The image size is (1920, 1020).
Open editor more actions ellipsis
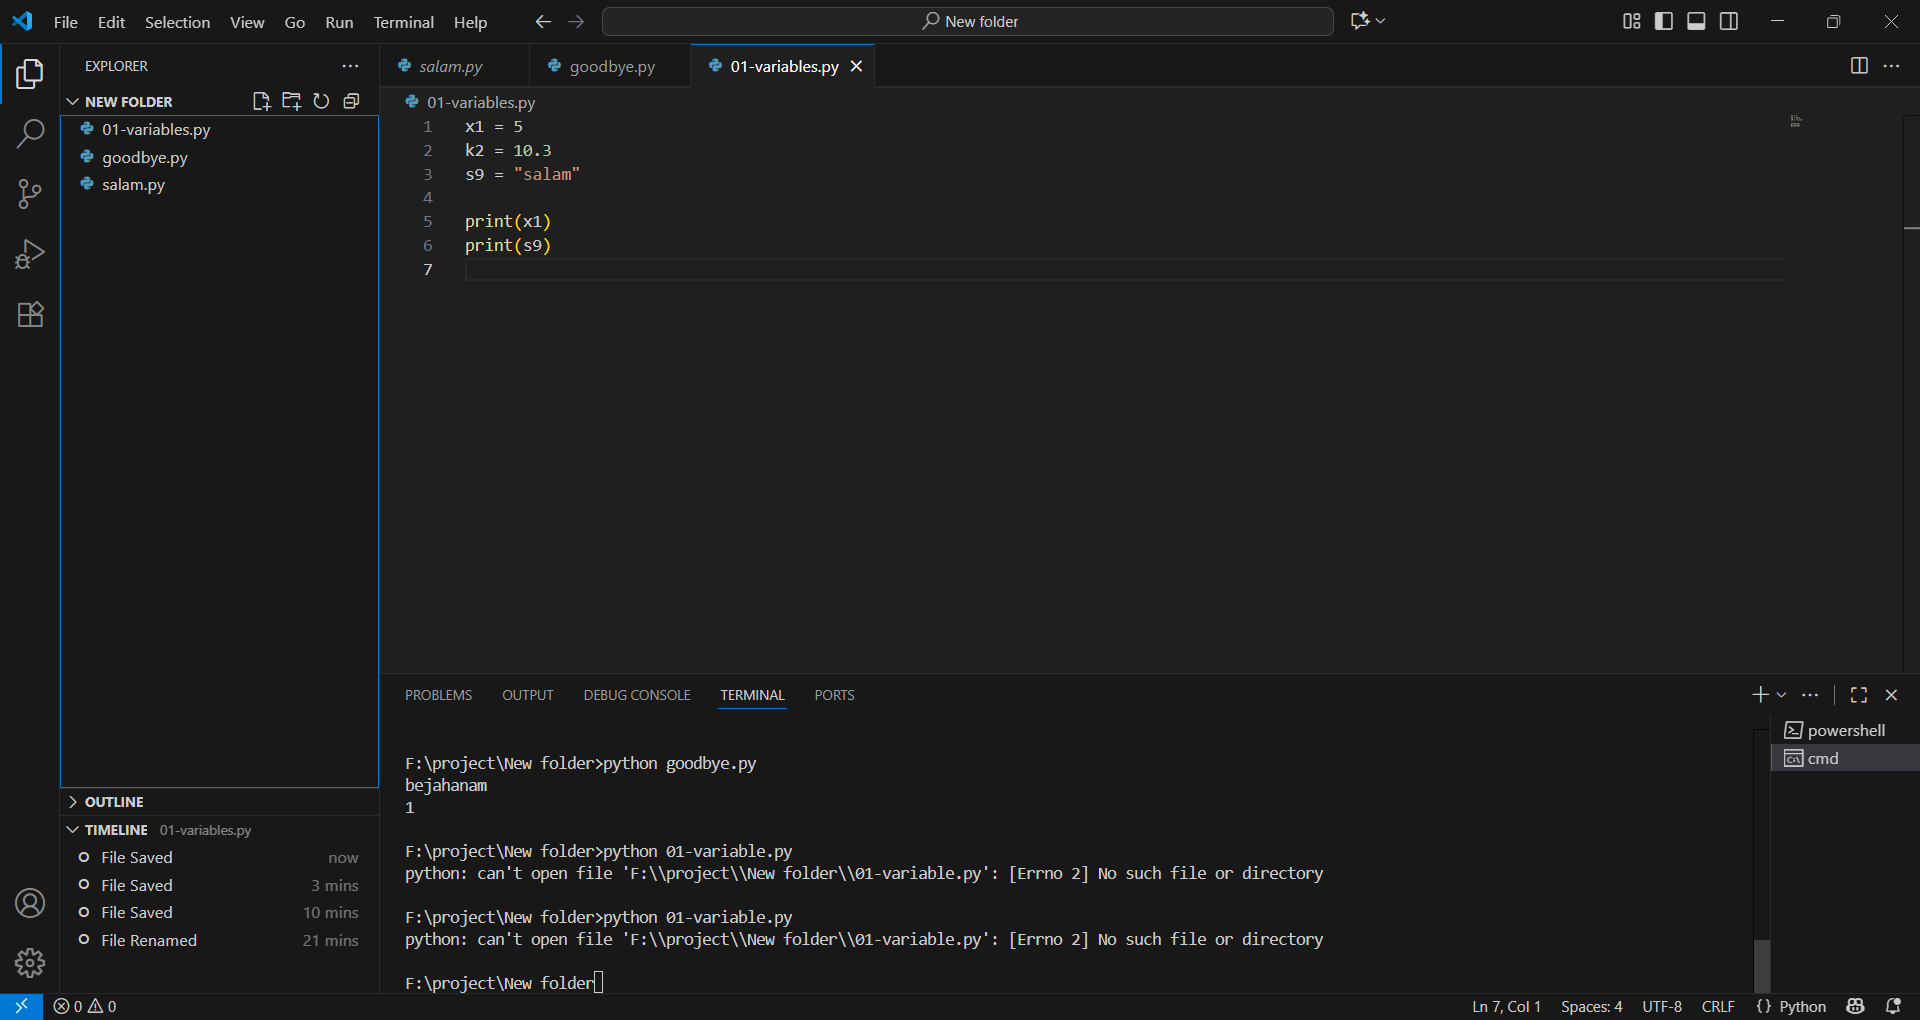pos(1891,66)
